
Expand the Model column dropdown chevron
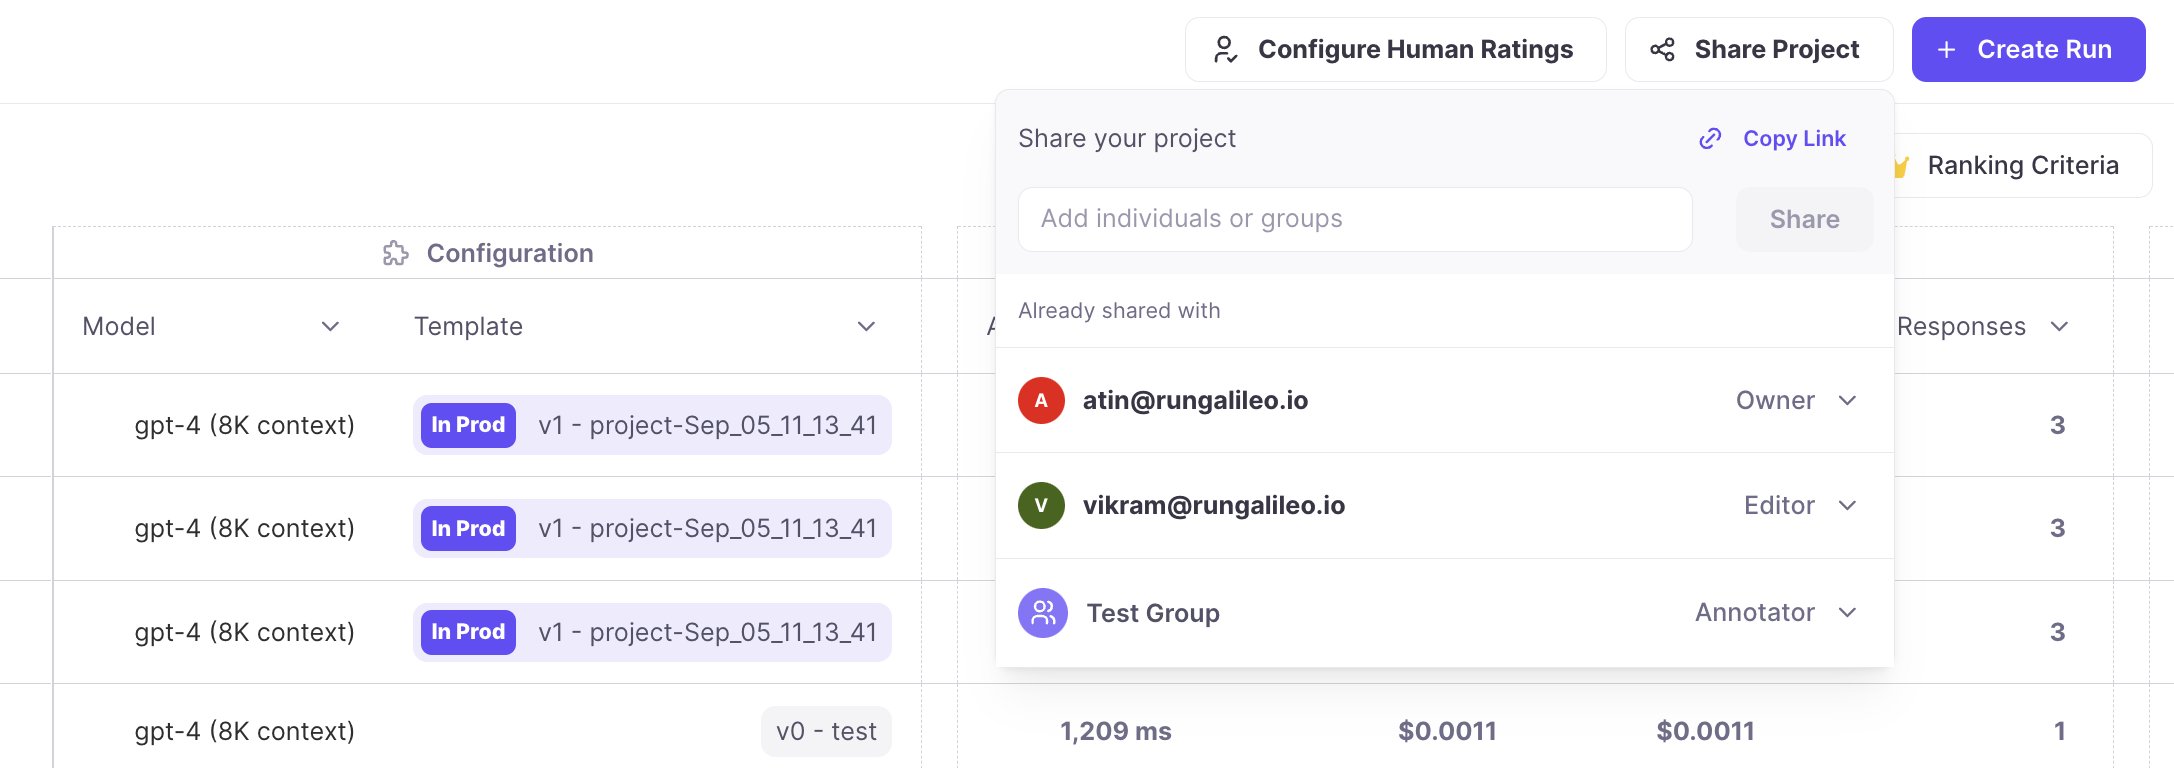pyautogui.click(x=330, y=326)
